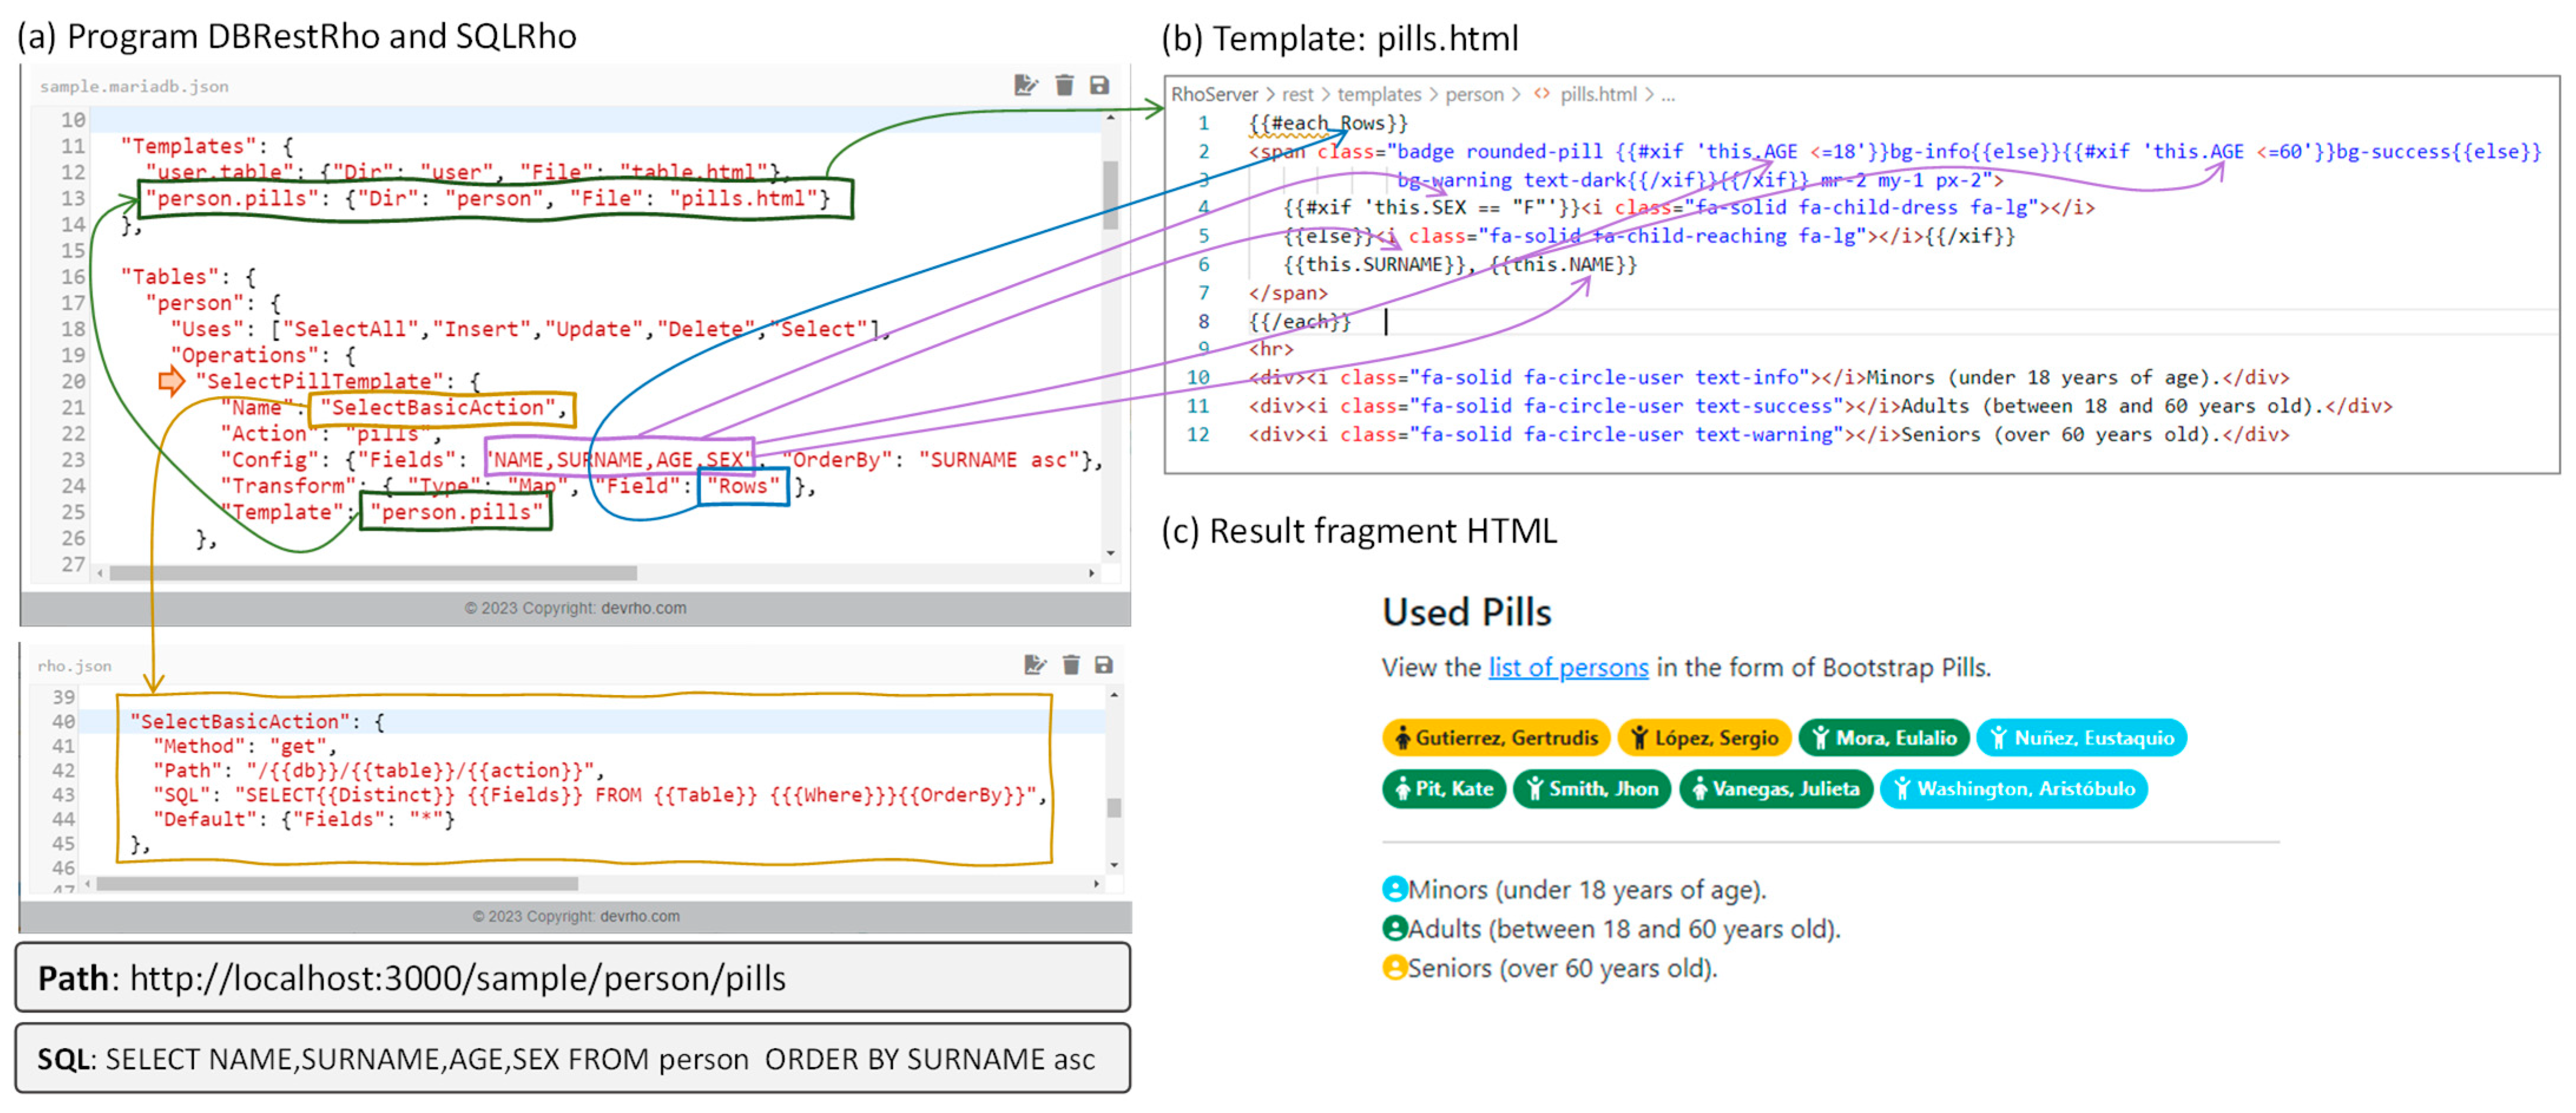Click the 'Smith, Jhon' pill
Image resolution: width=2576 pixels, height=1113 pixels.
pyautogui.click(x=1592, y=789)
